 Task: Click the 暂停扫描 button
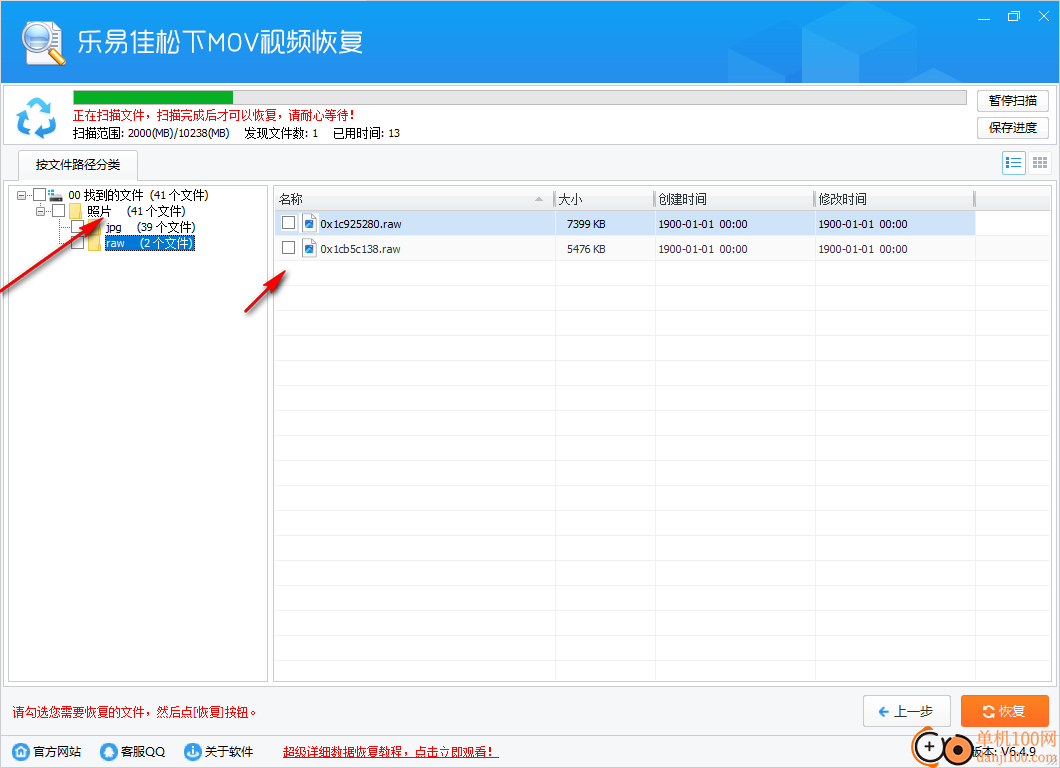coord(1013,101)
